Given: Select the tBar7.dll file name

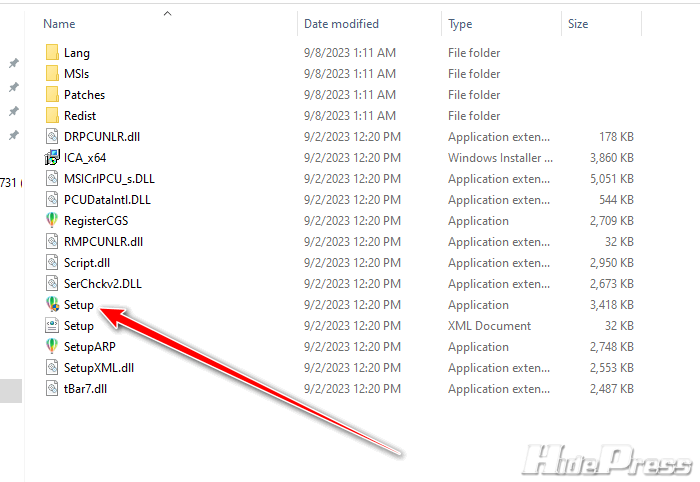Looking at the screenshot, I should (85, 389).
